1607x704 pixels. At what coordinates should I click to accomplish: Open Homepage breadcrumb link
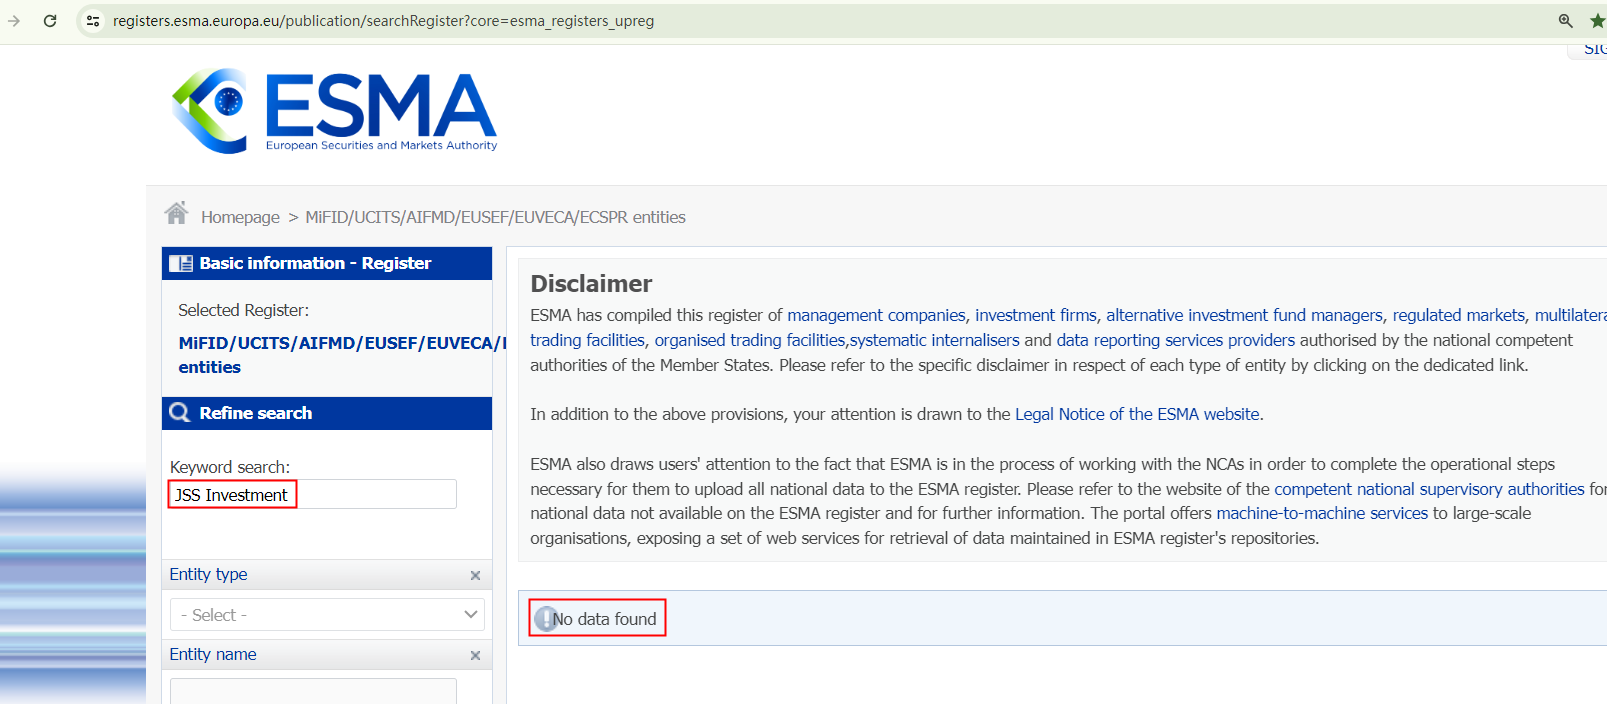tap(240, 217)
